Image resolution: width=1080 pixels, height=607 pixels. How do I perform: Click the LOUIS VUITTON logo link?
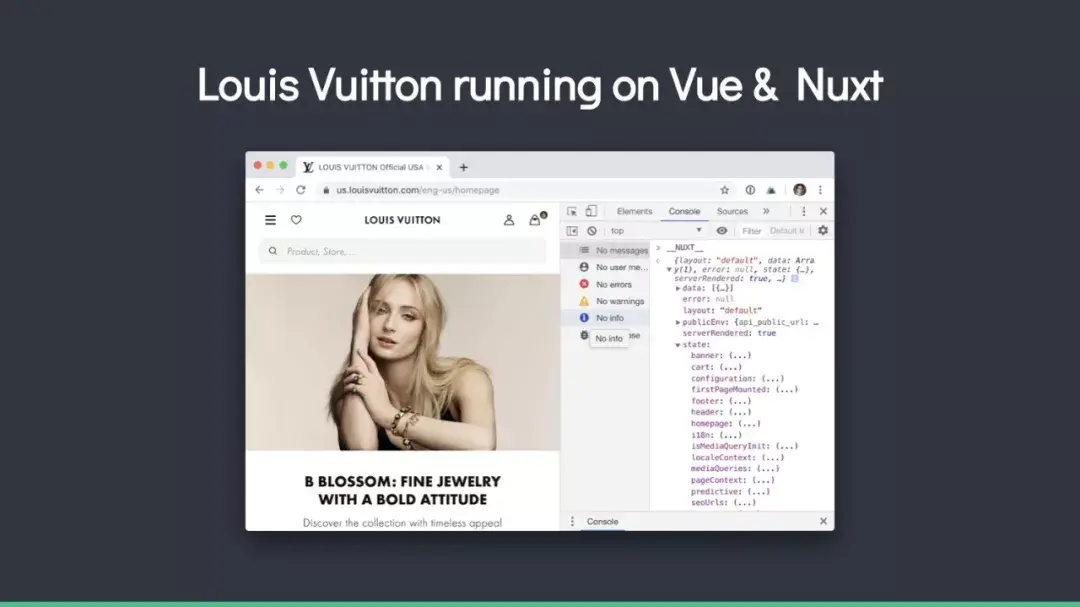[x=402, y=220]
